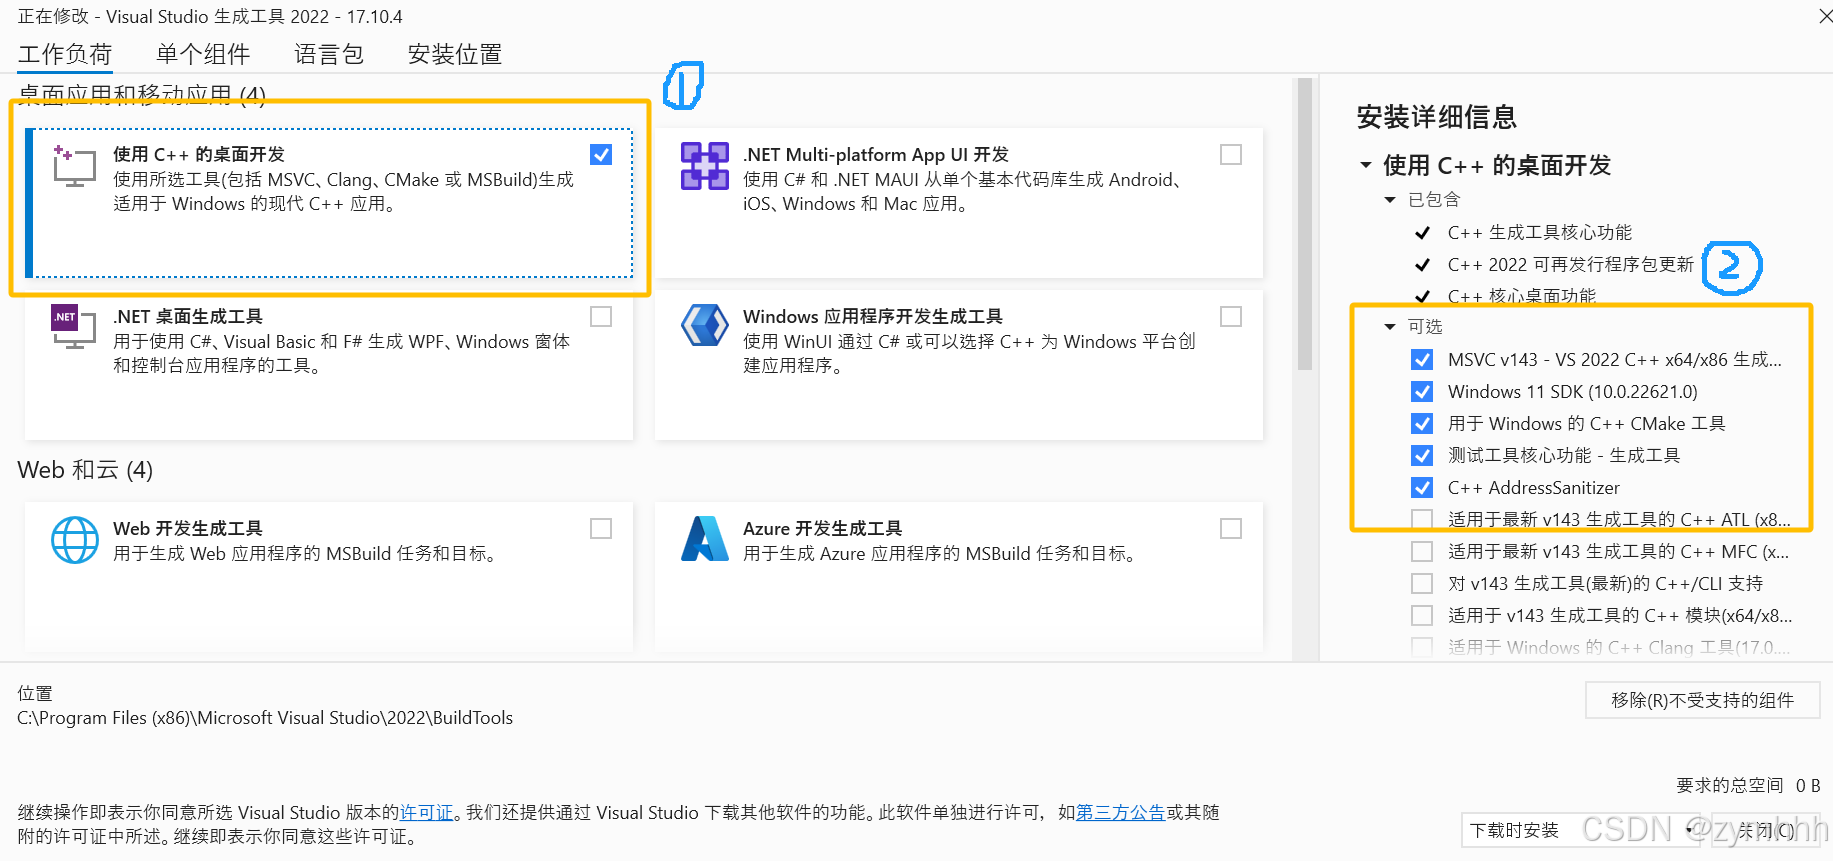Click the 安装详细信息 heading
This screenshot has width=1833, height=861.
1437,117
